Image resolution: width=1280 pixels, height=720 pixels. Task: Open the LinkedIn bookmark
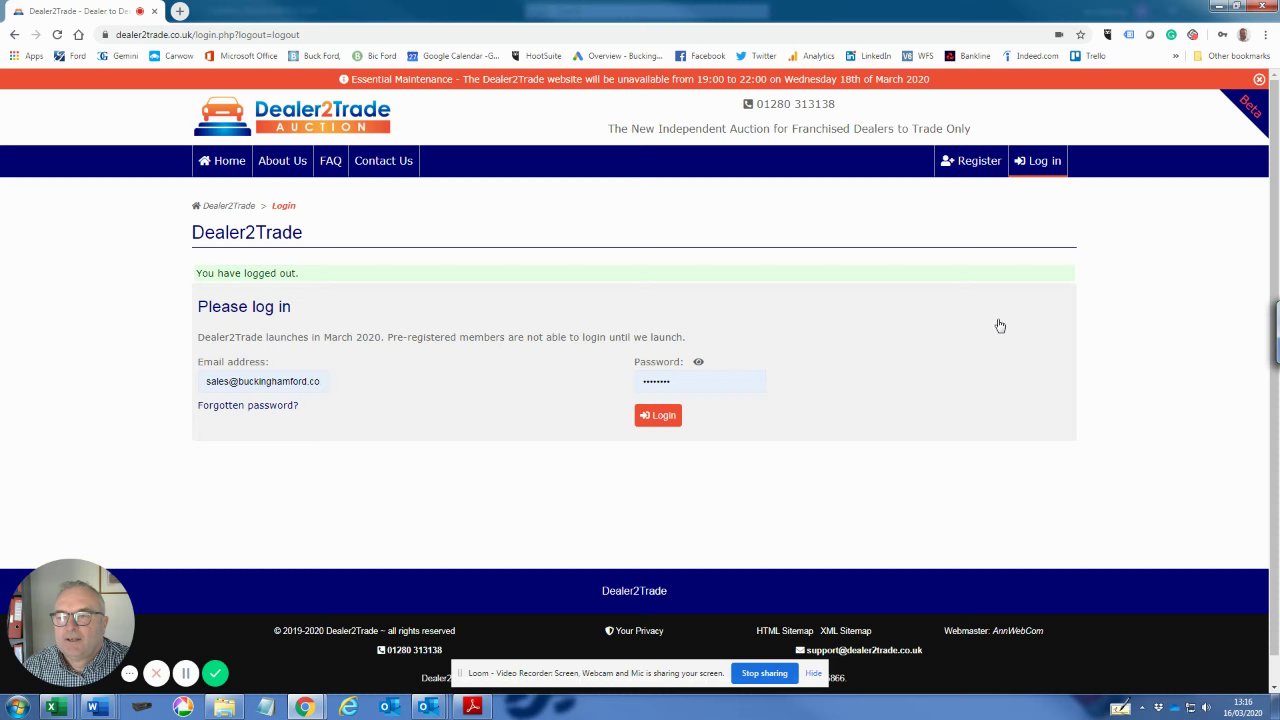coord(868,56)
